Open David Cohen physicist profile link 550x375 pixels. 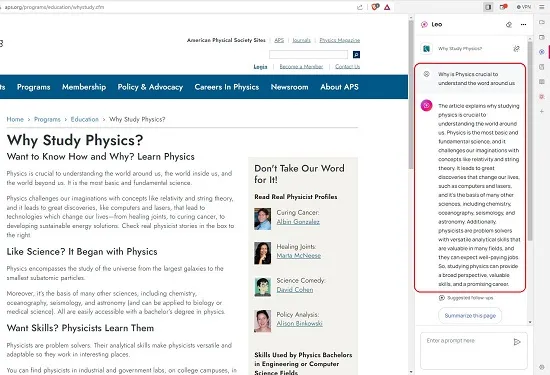coord(295,290)
